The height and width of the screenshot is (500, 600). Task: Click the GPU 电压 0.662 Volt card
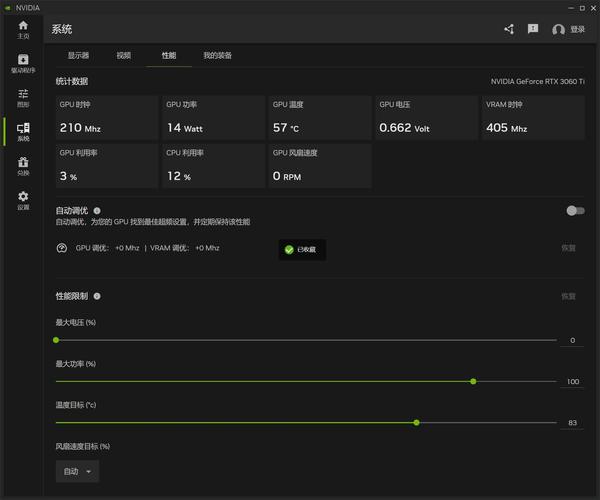[x=427, y=118]
